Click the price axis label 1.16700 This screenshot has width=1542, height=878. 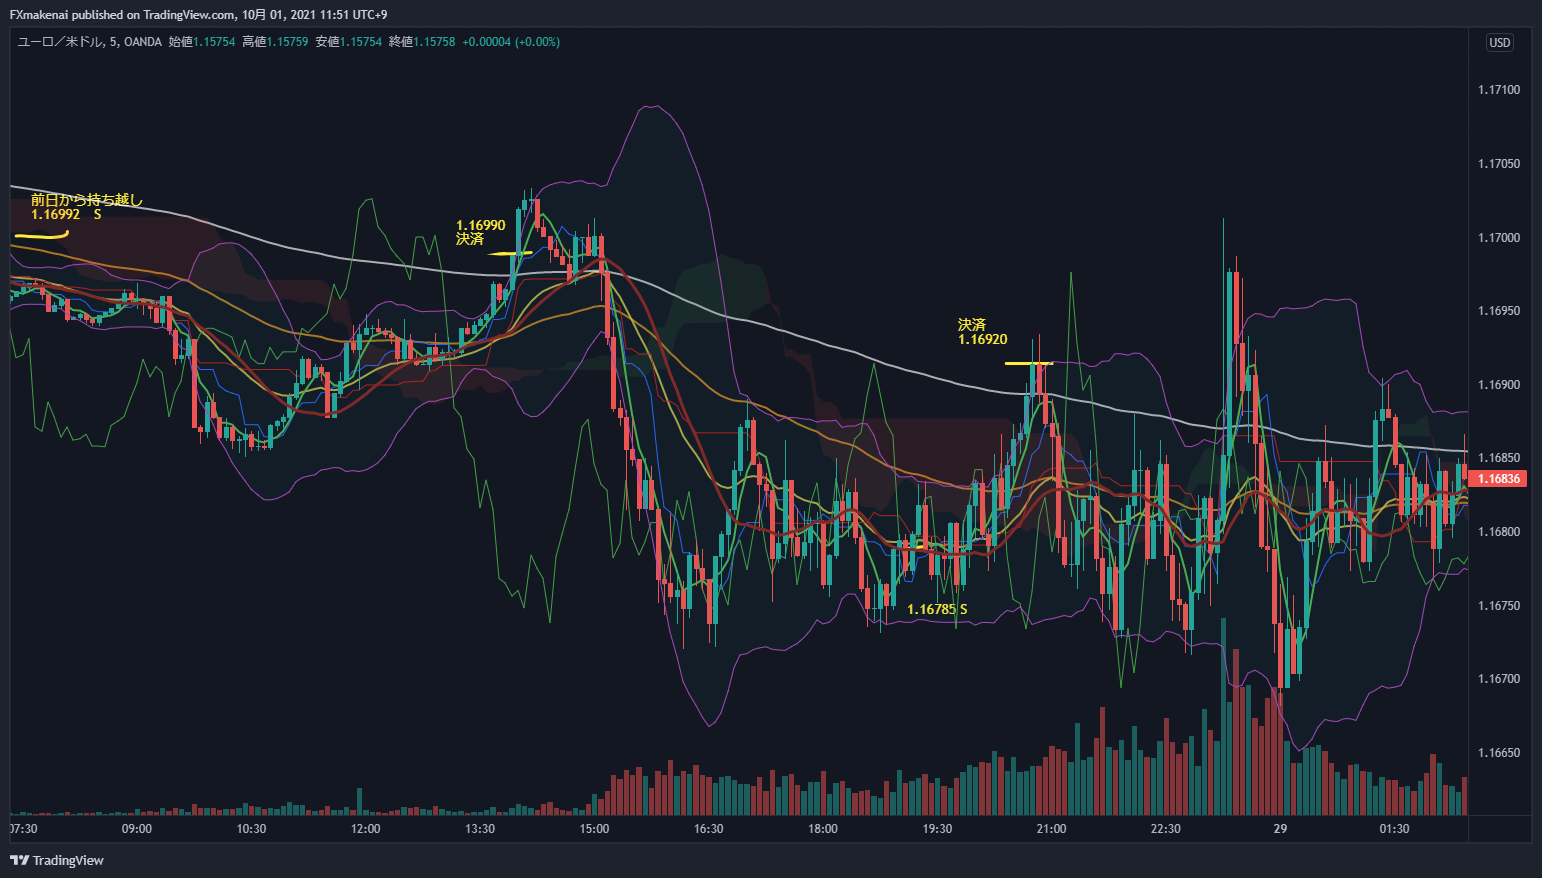point(1499,679)
